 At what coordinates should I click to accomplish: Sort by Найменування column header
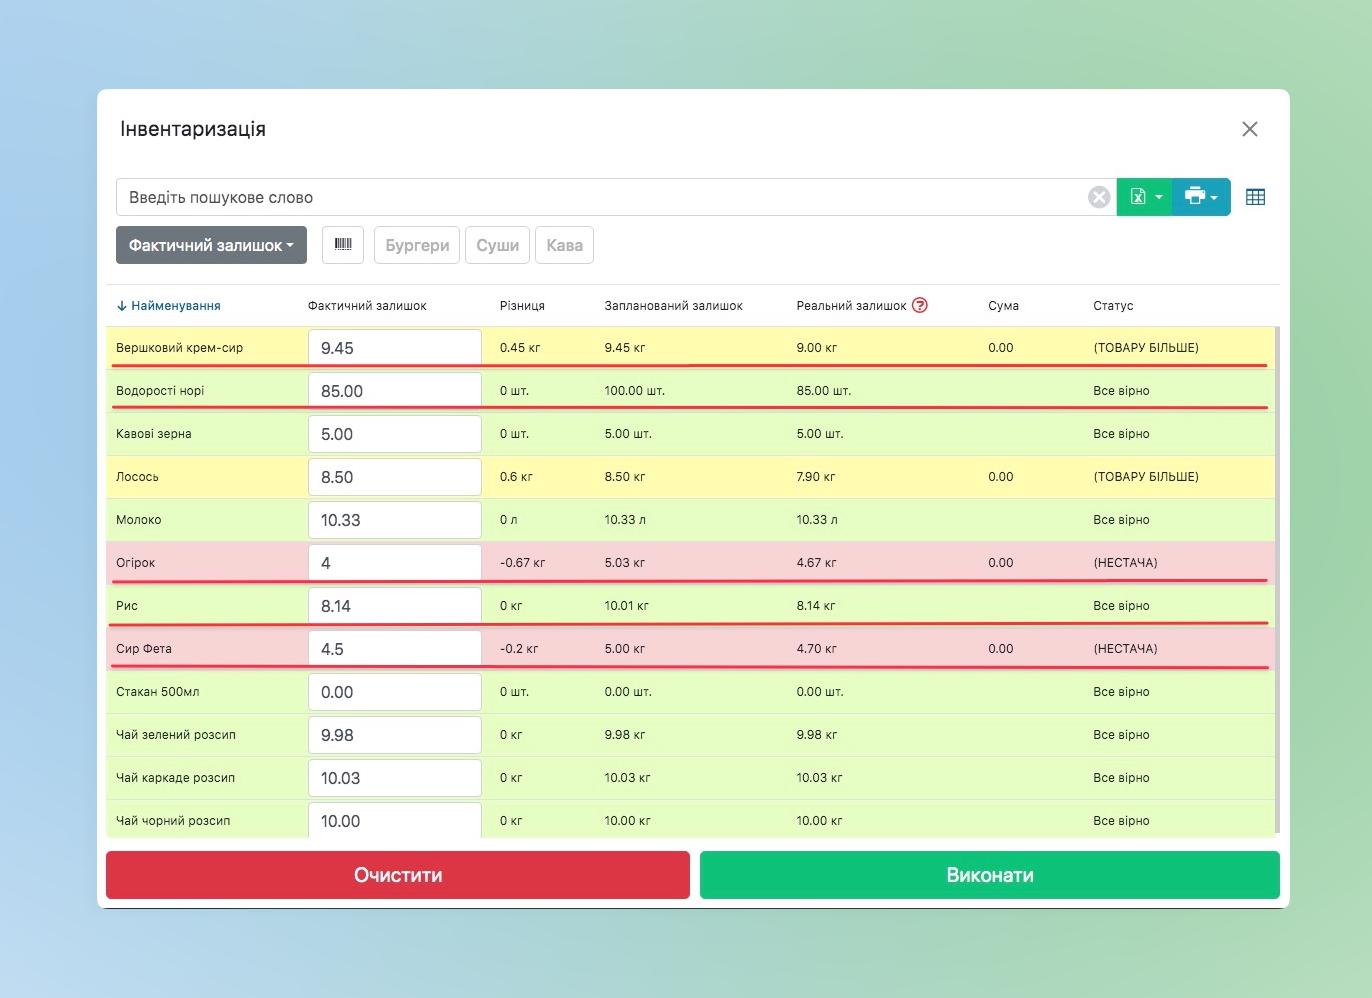pyautogui.click(x=174, y=306)
